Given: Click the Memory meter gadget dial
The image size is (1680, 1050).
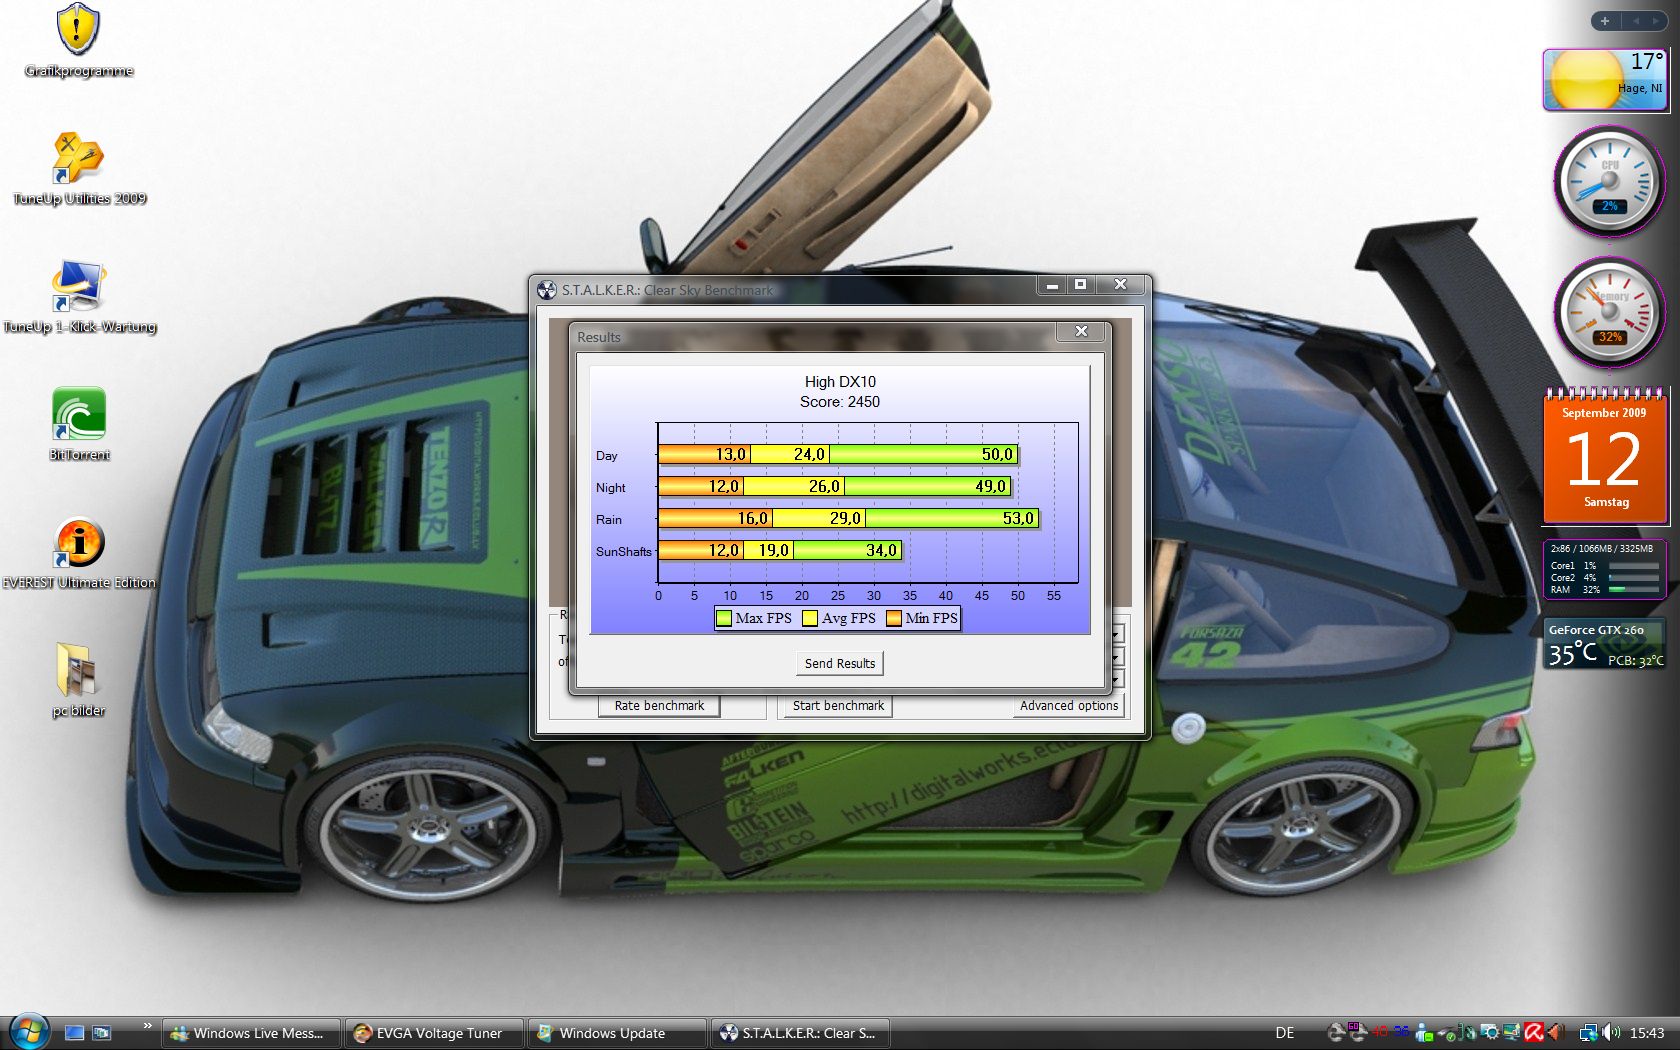Looking at the screenshot, I should (1608, 313).
